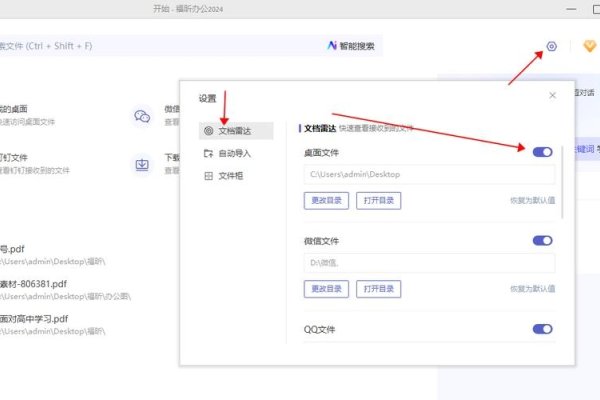Click 打开目录 under 桌面文件
600x400 pixels.
[x=378, y=201]
